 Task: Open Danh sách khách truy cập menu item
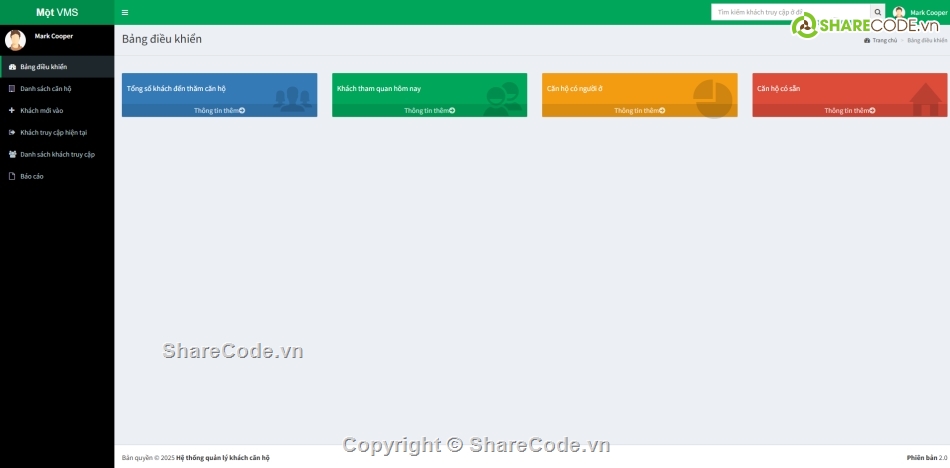click(x=57, y=154)
